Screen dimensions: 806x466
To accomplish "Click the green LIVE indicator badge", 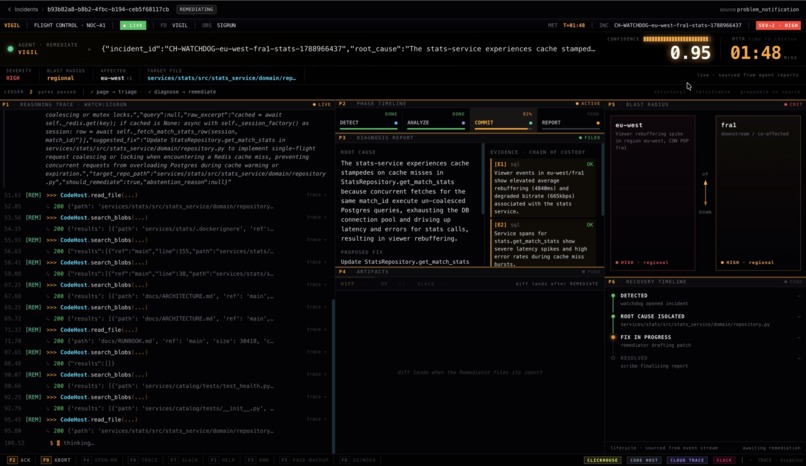I will (133, 25).
